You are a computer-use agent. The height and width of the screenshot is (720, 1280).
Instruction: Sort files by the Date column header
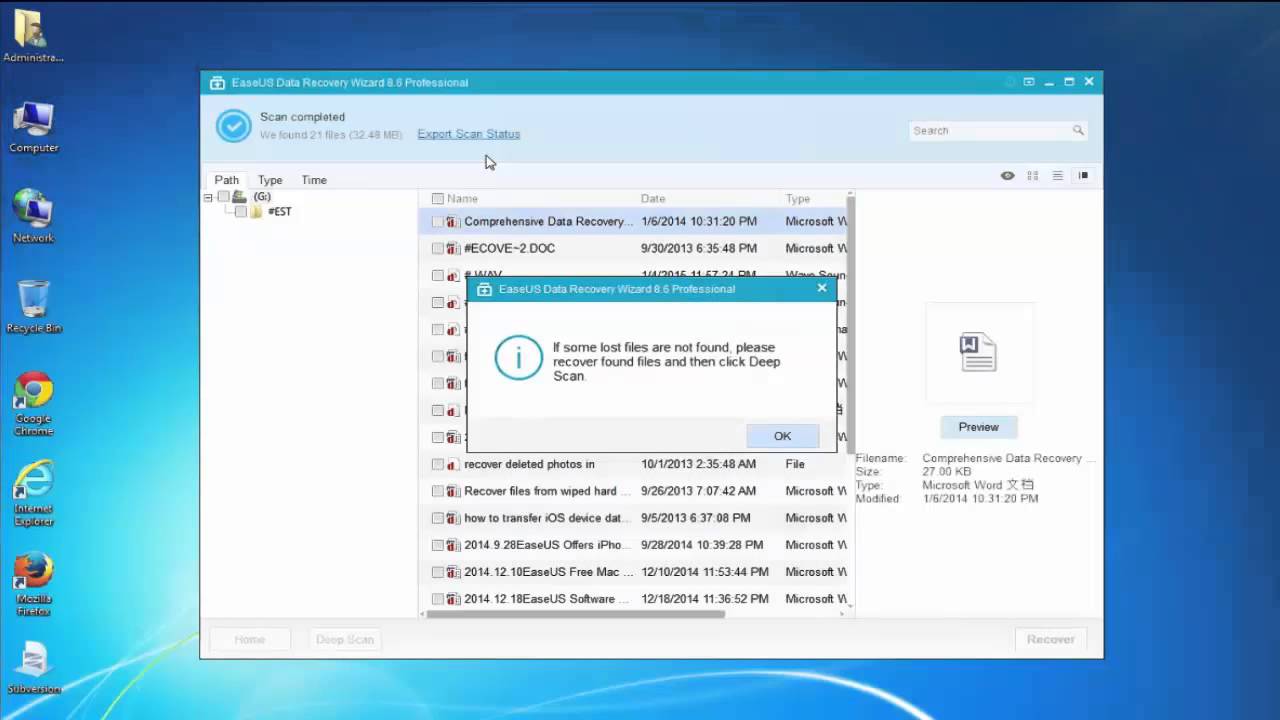pyautogui.click(x=653, y=199)
